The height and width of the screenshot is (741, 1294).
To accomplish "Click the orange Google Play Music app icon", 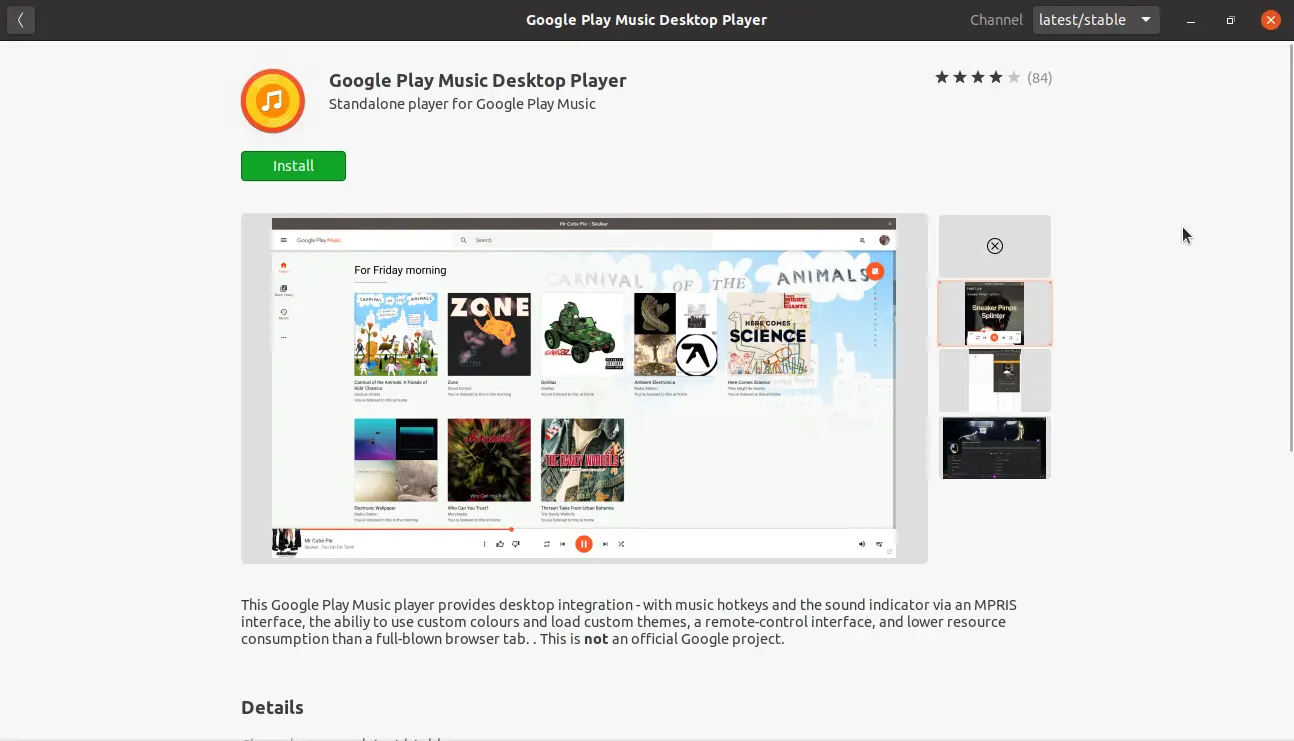I will point(272,101).
